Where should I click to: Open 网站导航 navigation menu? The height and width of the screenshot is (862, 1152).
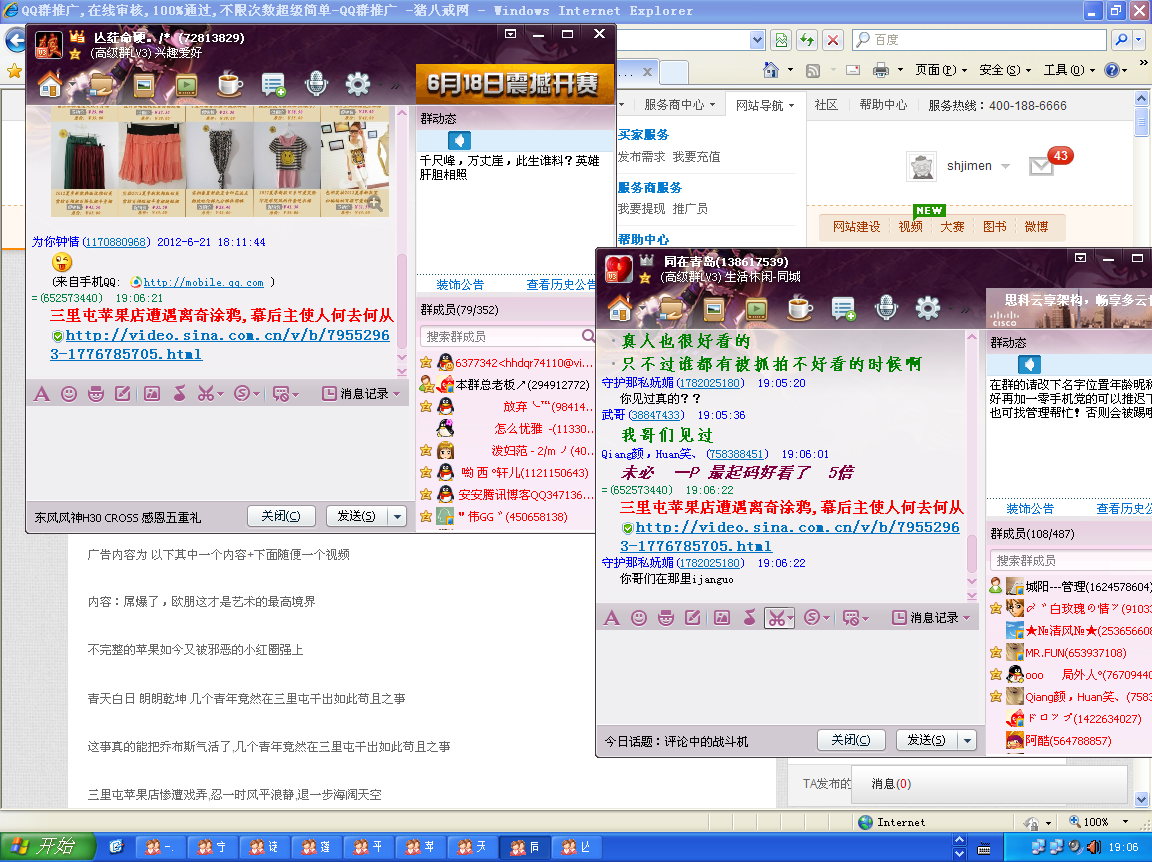[765, 105]
